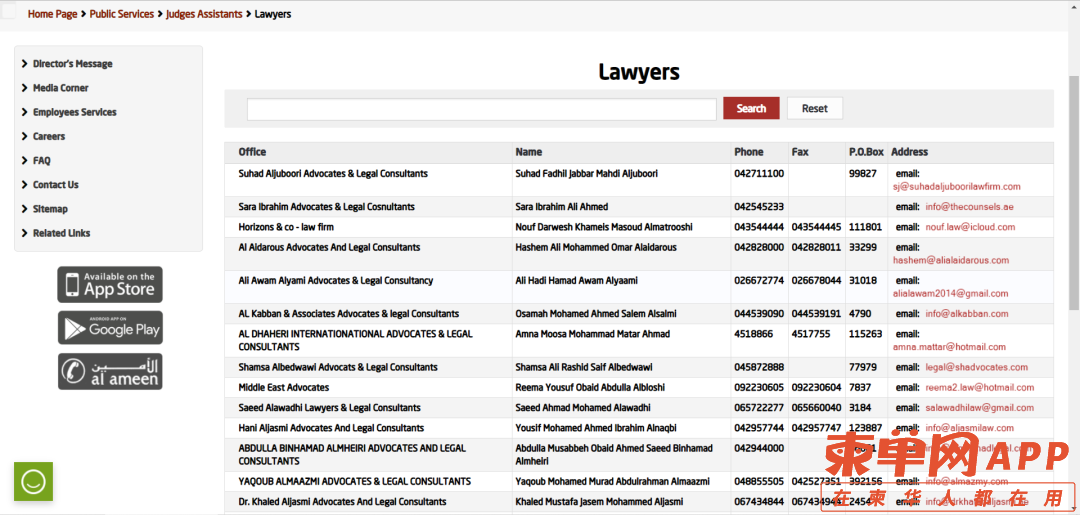The width and height of the screenshot is (1080, 515).
Task: Open Careers in the sidebar
Action: [x=49, y=136]
